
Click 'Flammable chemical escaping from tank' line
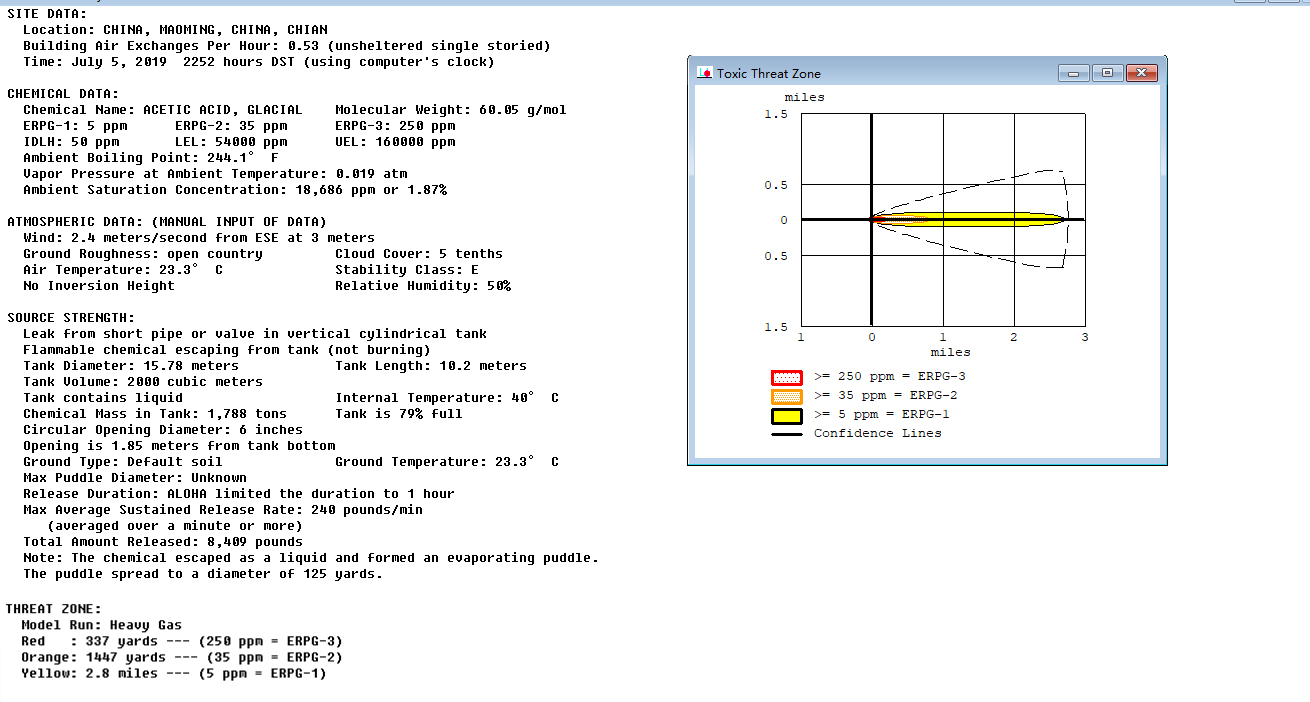[x=227, y=350]
